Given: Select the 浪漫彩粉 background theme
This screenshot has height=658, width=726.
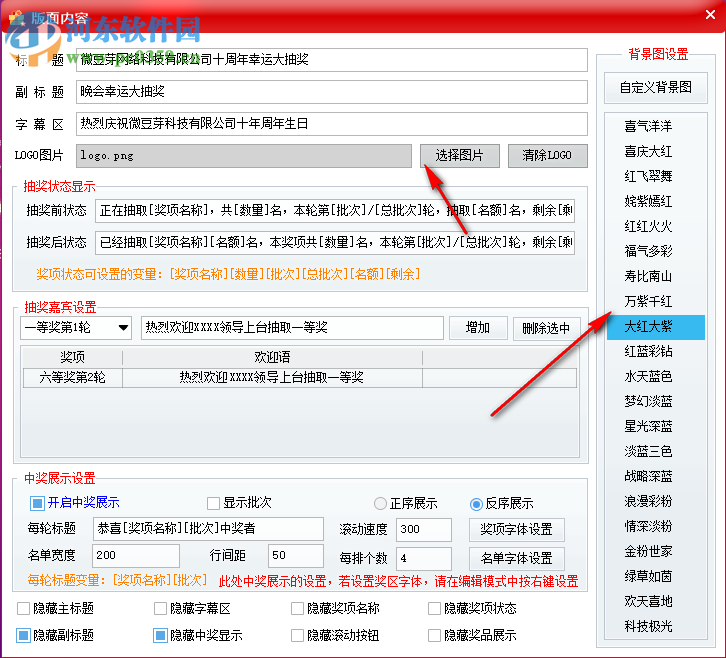Looking at the screenshot, I should [656, 501].
